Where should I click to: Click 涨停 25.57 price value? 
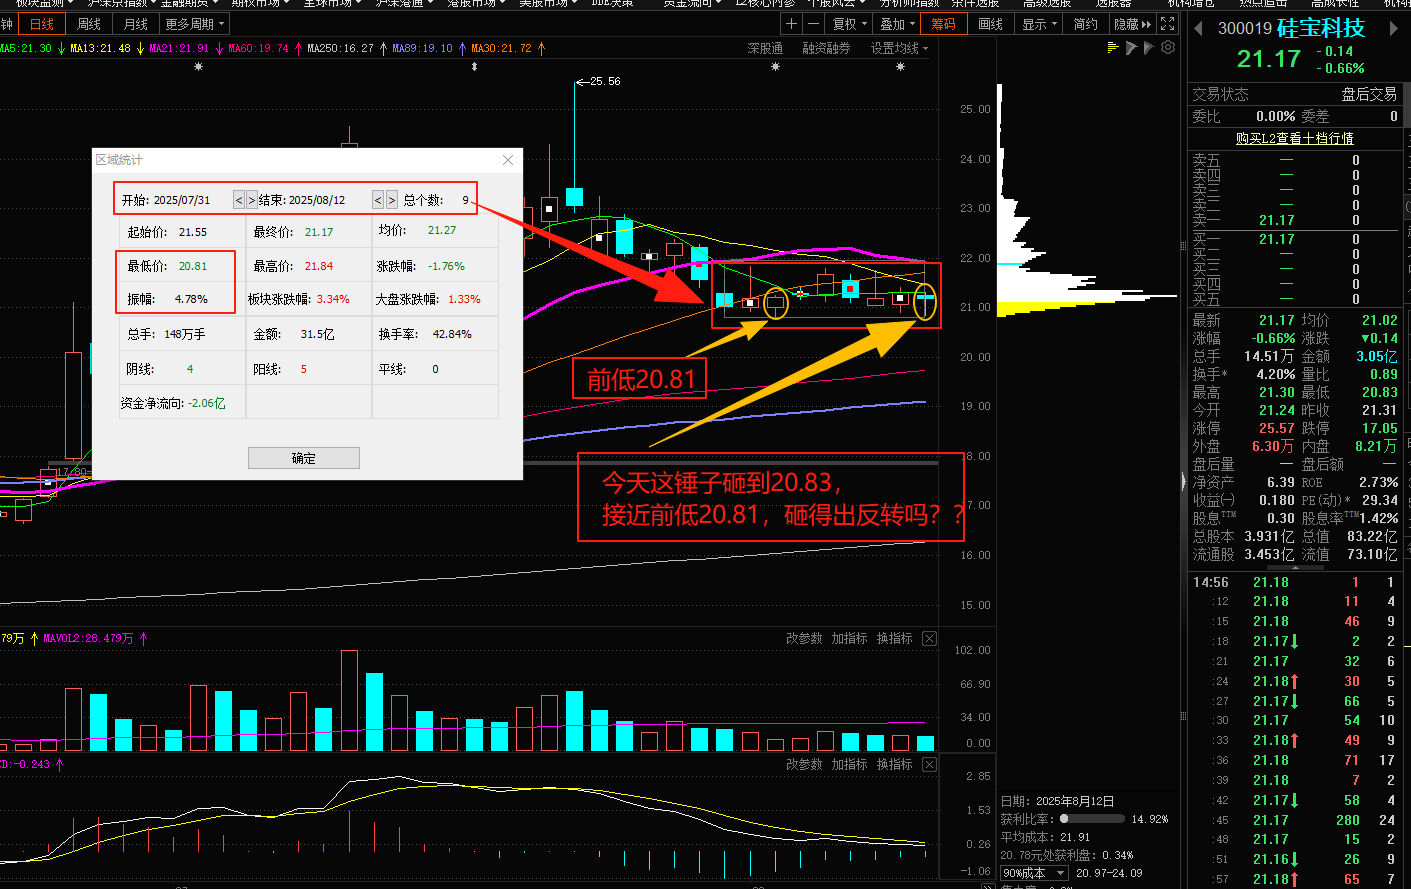tap(1277, 428)
